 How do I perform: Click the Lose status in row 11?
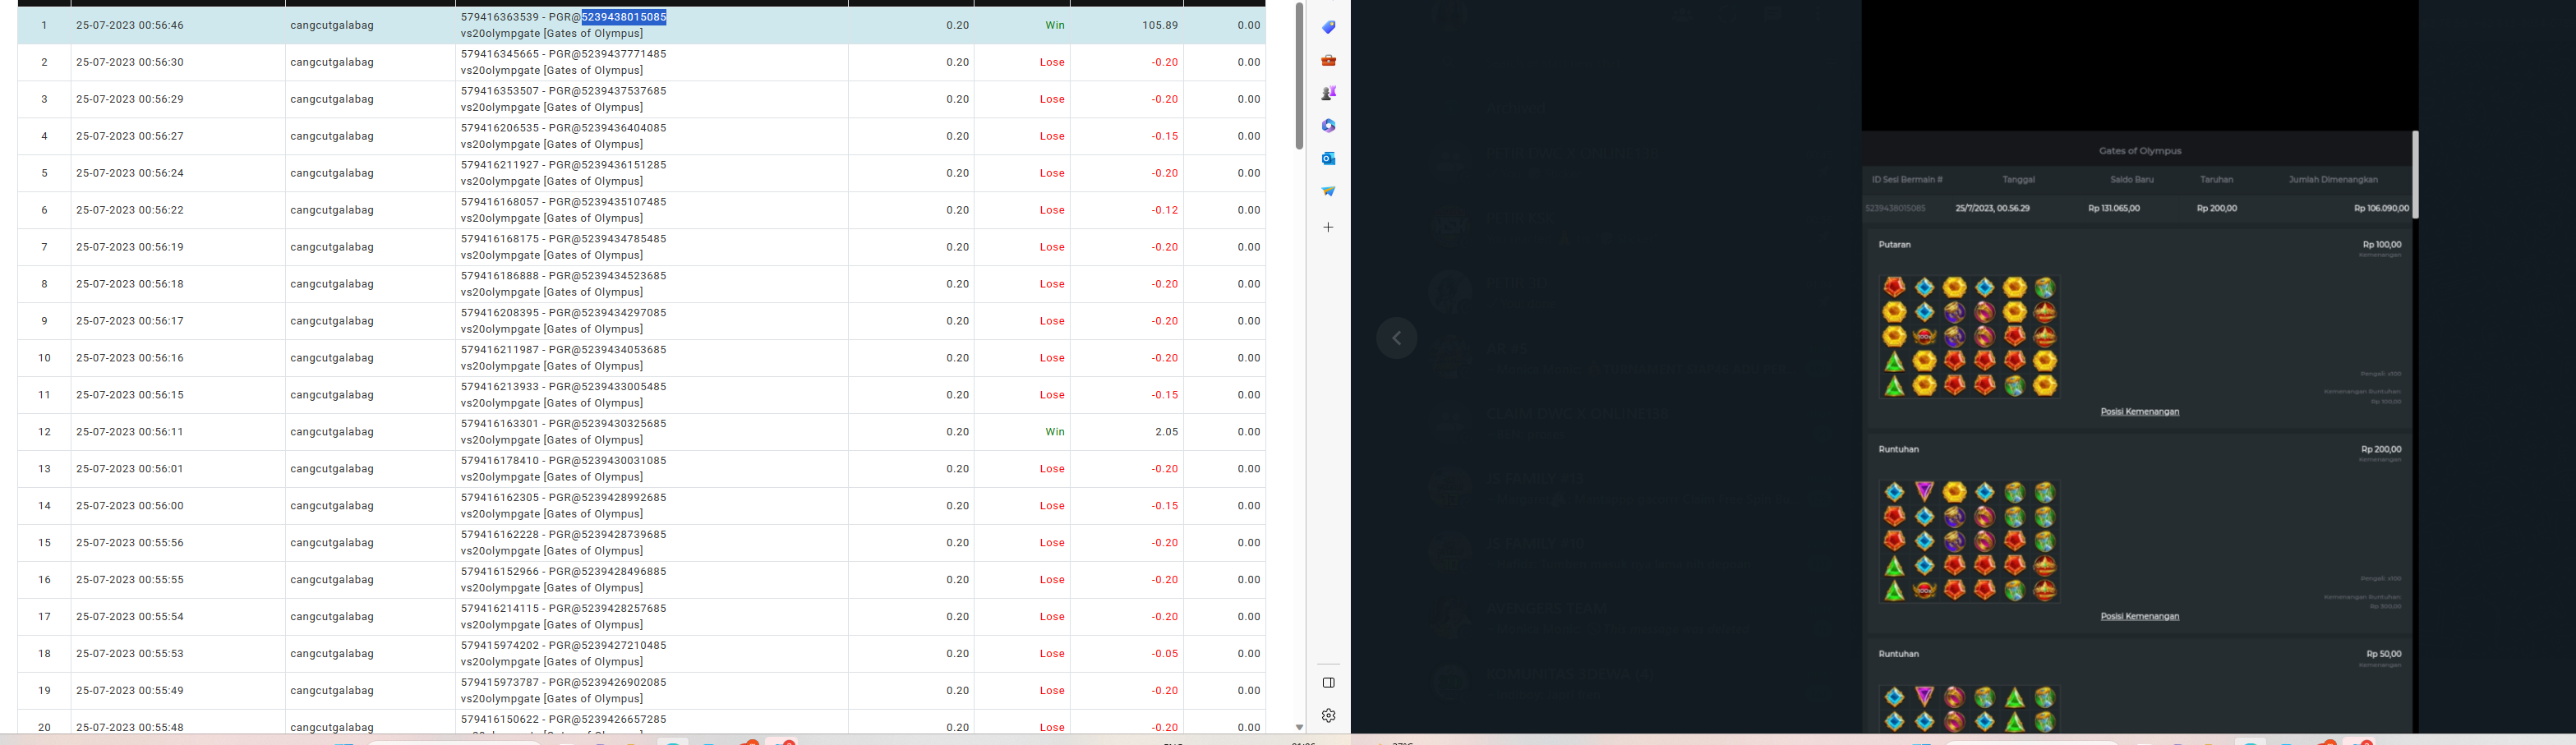(1052, 395)
